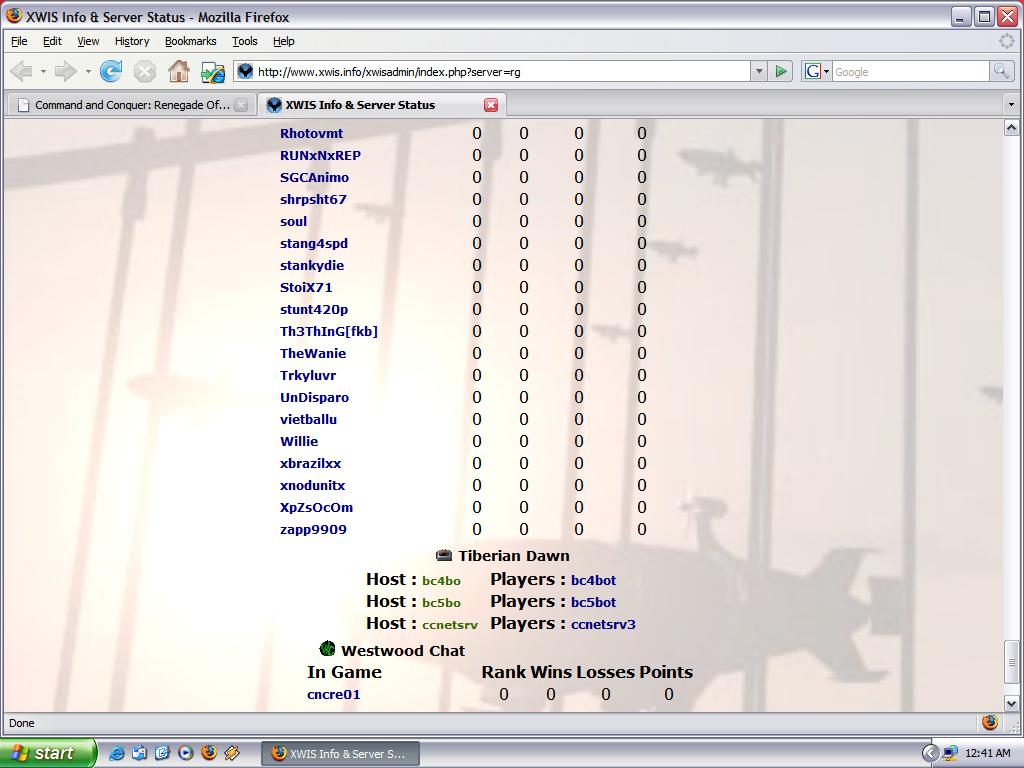Launch Internet Explorer from Quick Launch
1024x768 pixels.
point(116,753)
